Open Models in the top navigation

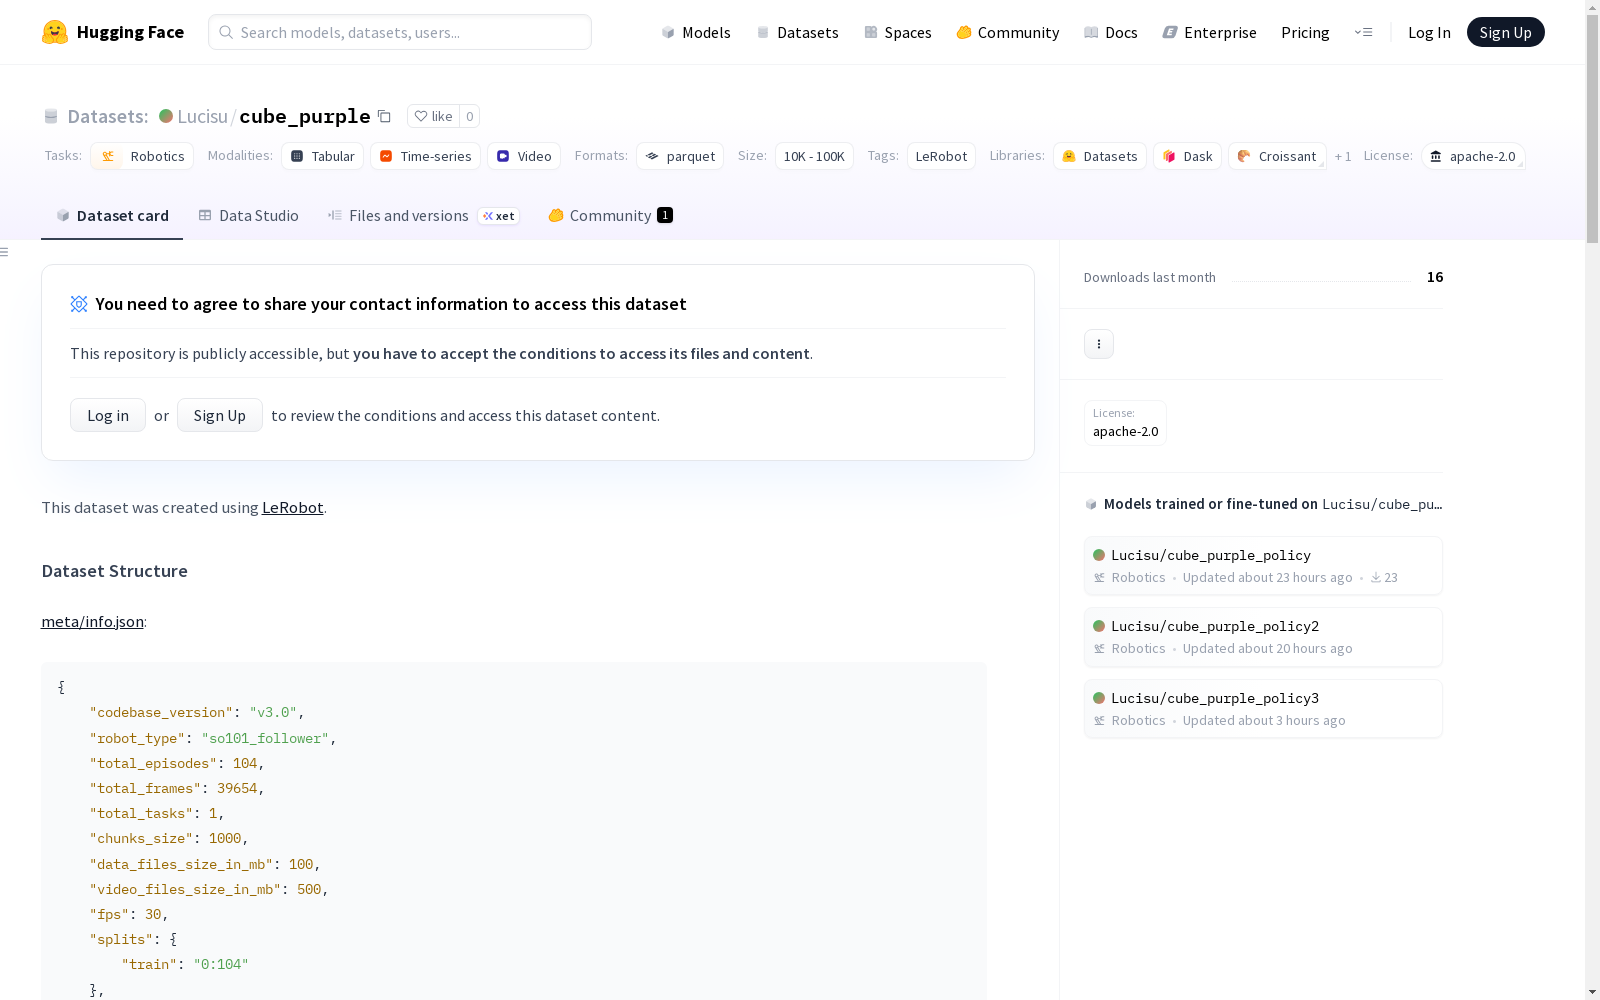point(696,32)
